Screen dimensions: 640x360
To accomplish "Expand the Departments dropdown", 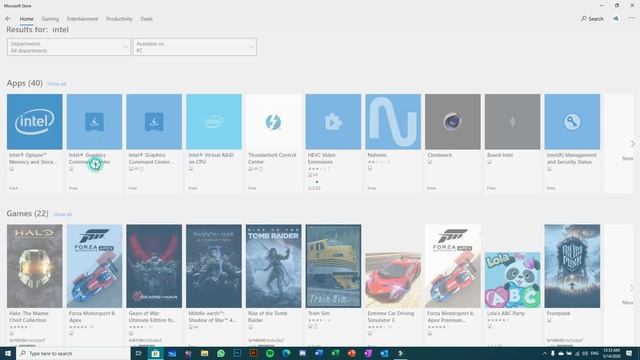I will (x=69, y=47).
